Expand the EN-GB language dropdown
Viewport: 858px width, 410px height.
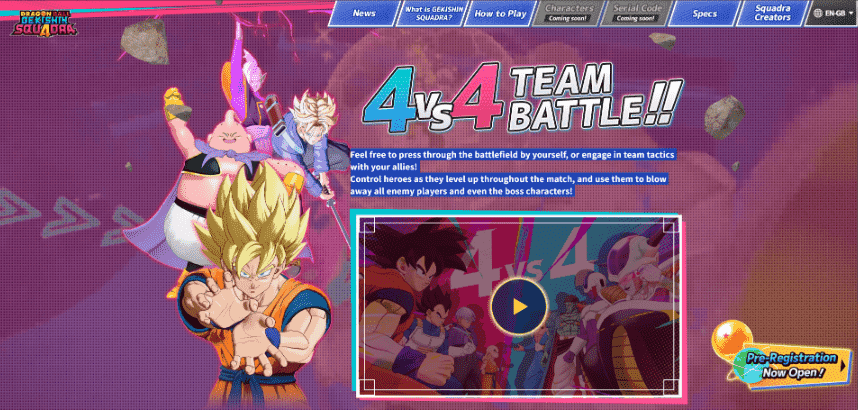831,14
